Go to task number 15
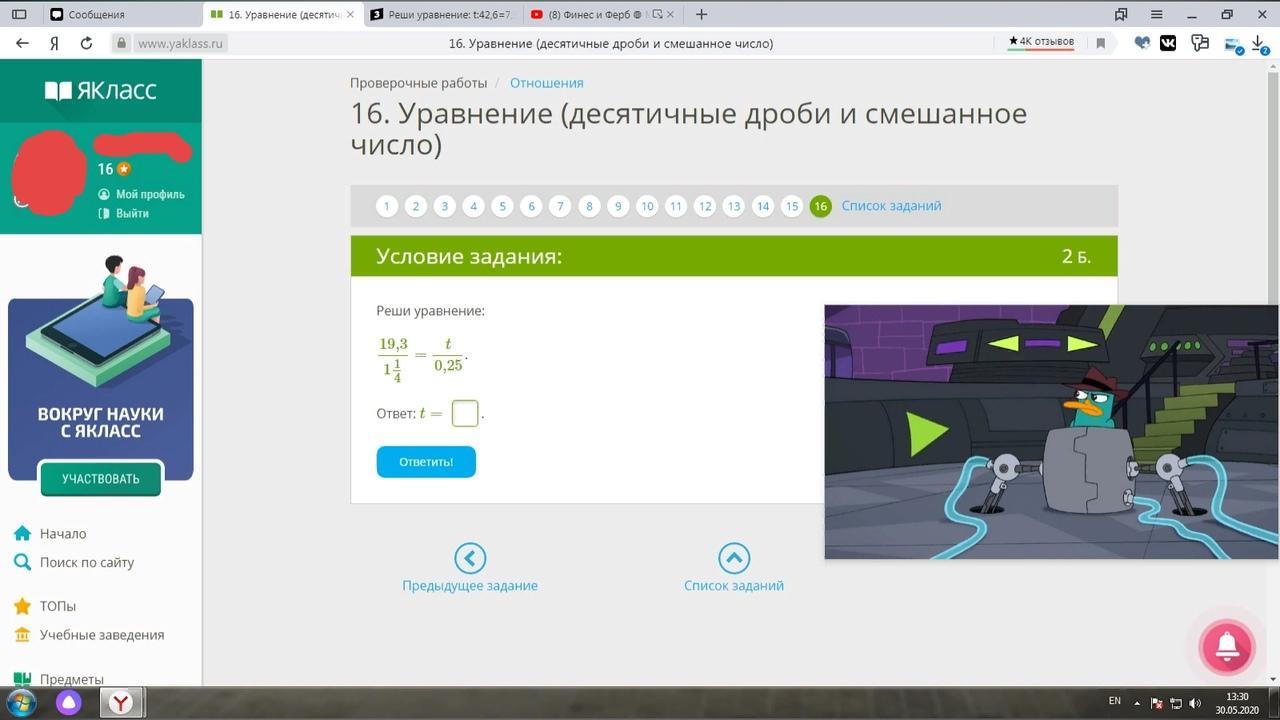 point(792,206)
